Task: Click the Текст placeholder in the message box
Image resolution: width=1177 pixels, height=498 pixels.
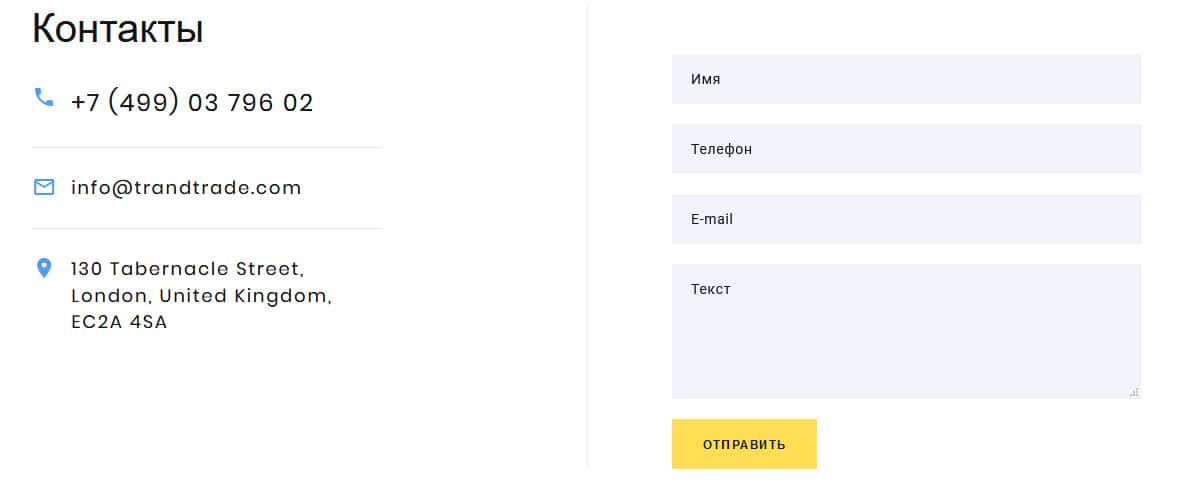Action: coord(711,289)
